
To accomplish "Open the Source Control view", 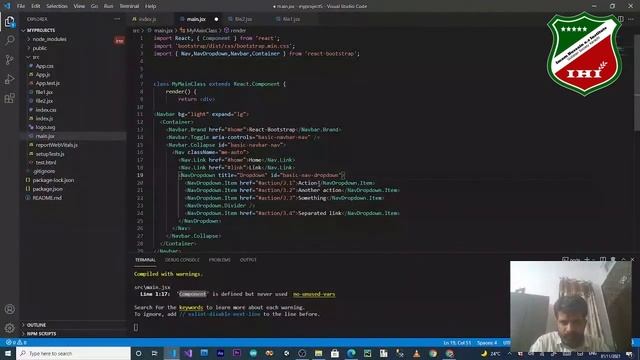I will click(x=9, y=60).
